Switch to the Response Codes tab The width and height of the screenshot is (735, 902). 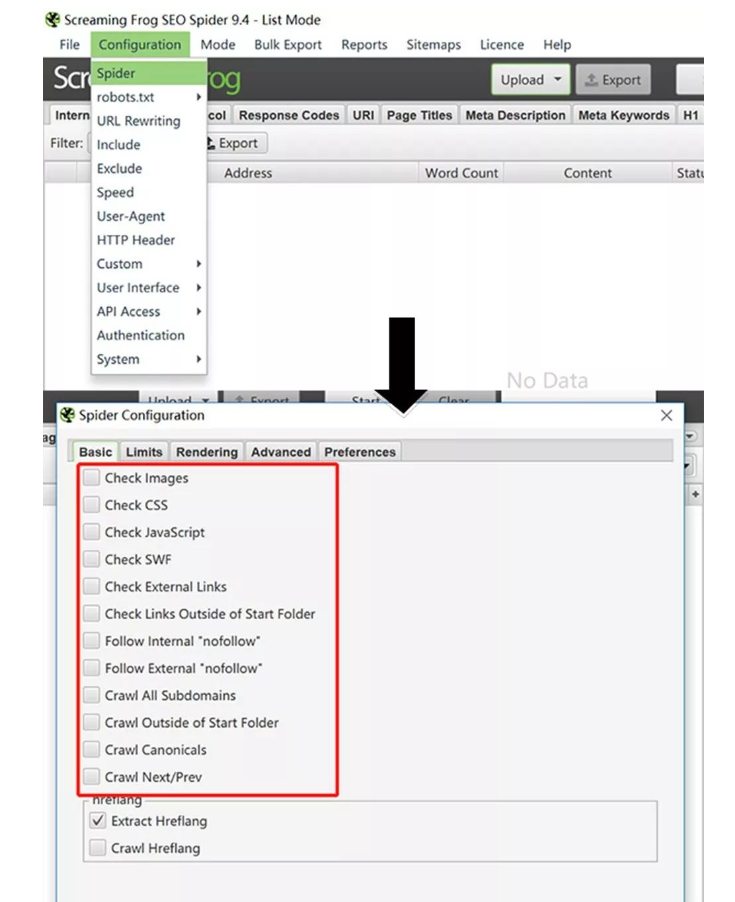(289, 115)
